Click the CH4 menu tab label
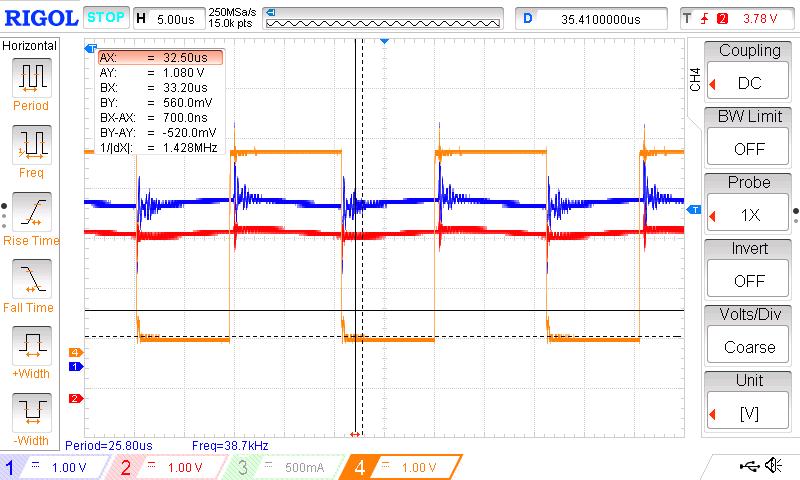The height and width of the screenshot is (480, 800). tap(695, 80)
